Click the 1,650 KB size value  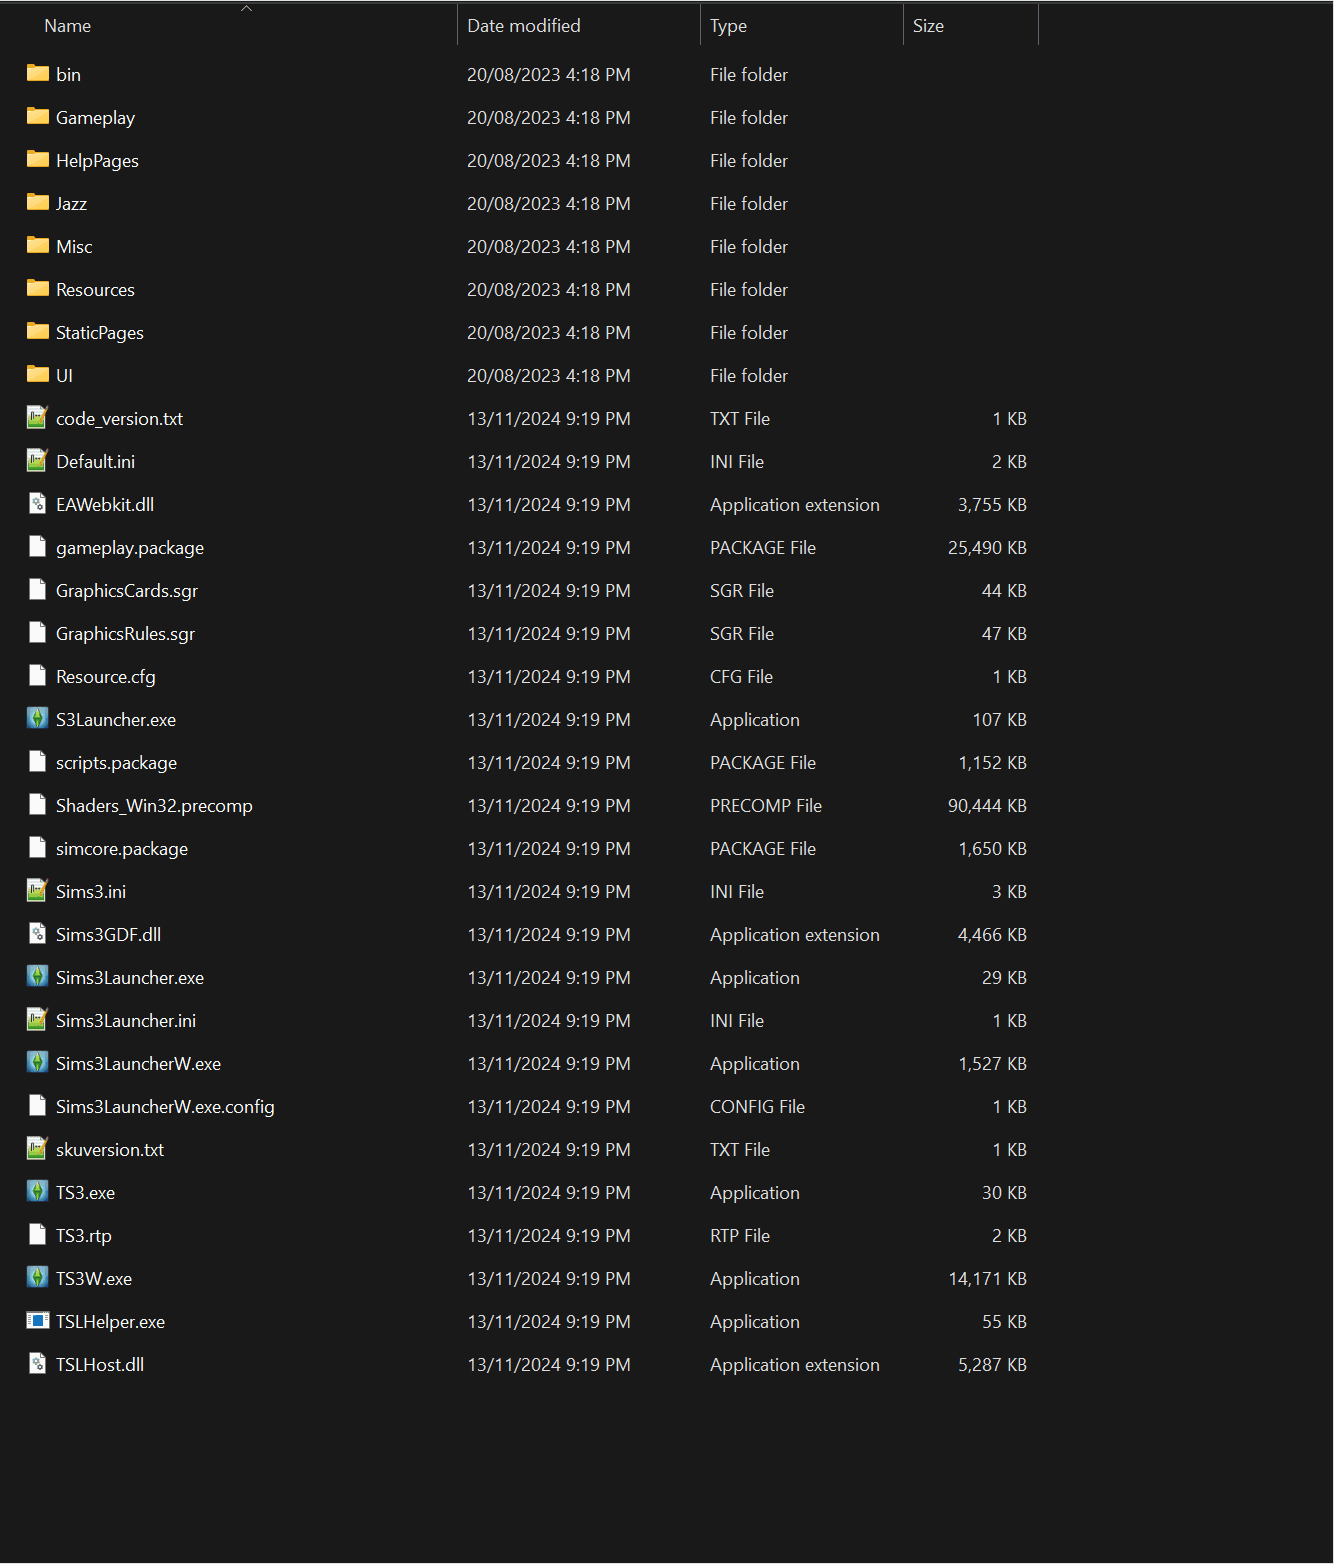pos(992,849)
